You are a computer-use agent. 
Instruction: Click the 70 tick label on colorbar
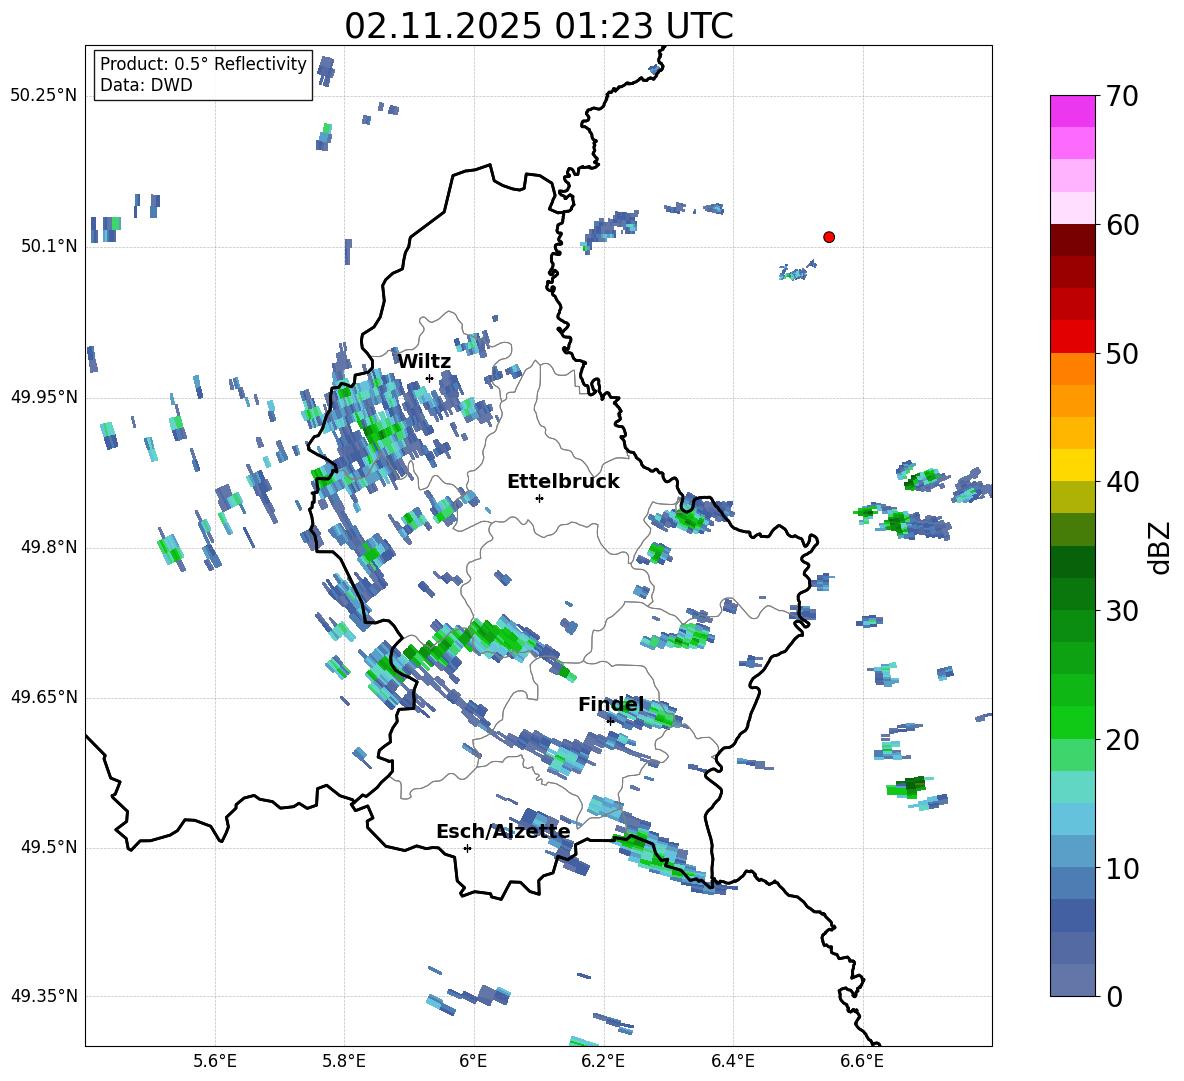(x=1122, y=97)
